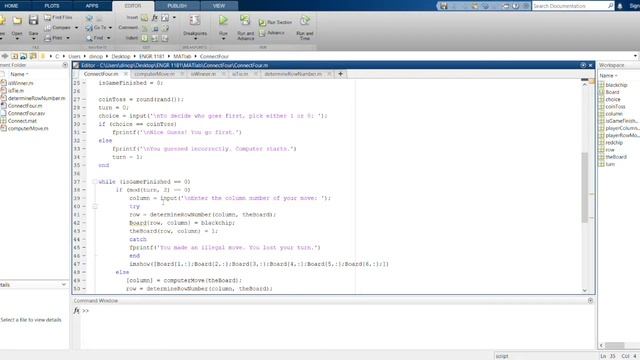Click the Workspace horizontal scrollbar thumb

(615, 345)
